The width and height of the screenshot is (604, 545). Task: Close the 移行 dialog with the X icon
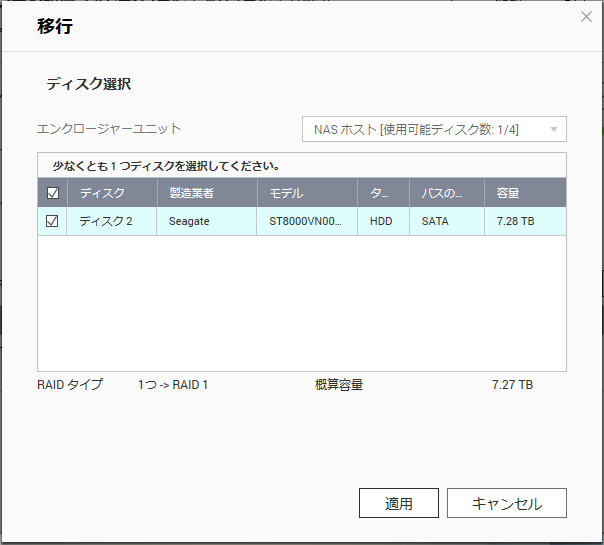586,17
